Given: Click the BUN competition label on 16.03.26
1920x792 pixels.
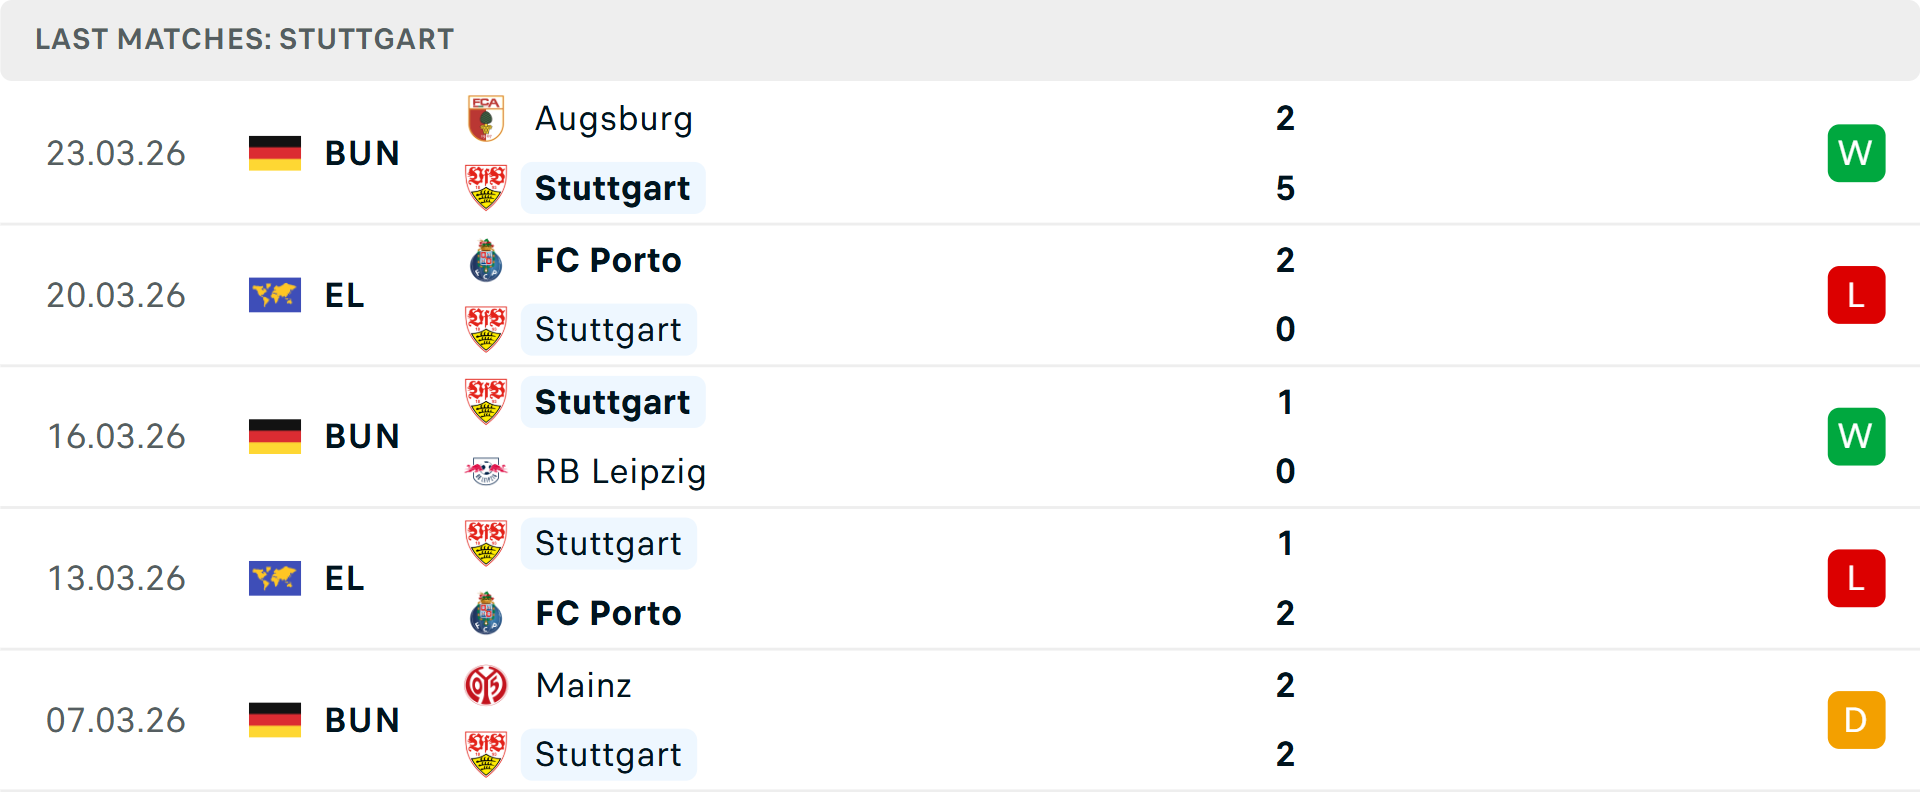Looking at the screenshot, I should click(x=362, y=436).
